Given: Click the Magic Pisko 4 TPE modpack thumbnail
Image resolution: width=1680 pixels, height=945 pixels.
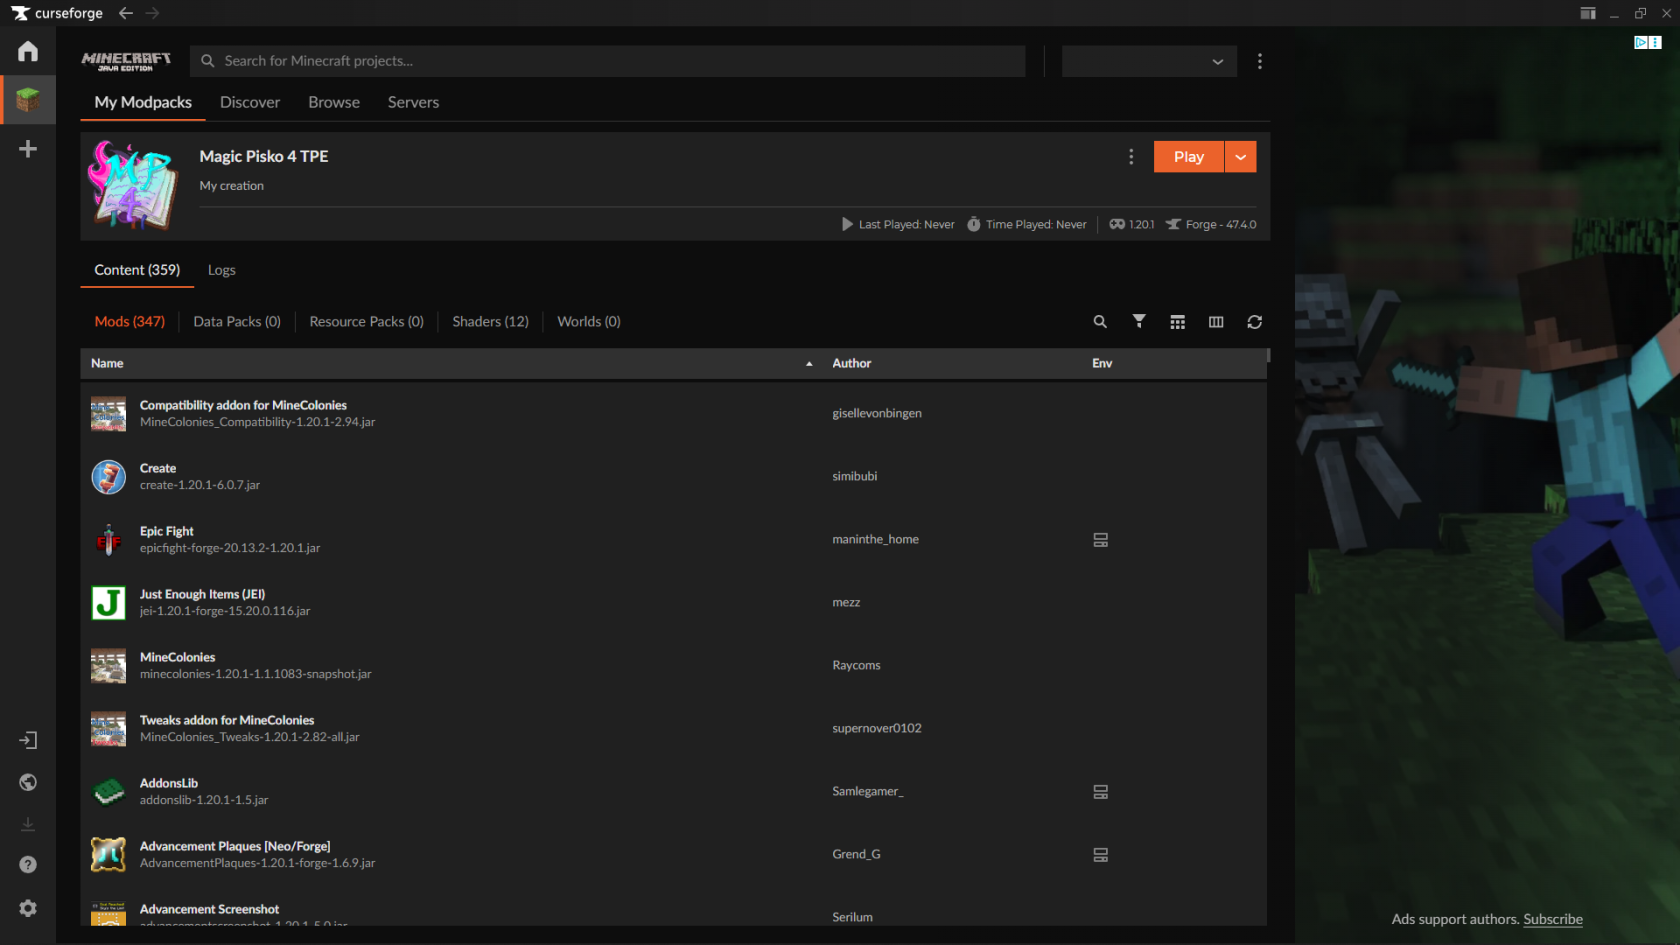Looking at the screenshot, I should point(131,185).
